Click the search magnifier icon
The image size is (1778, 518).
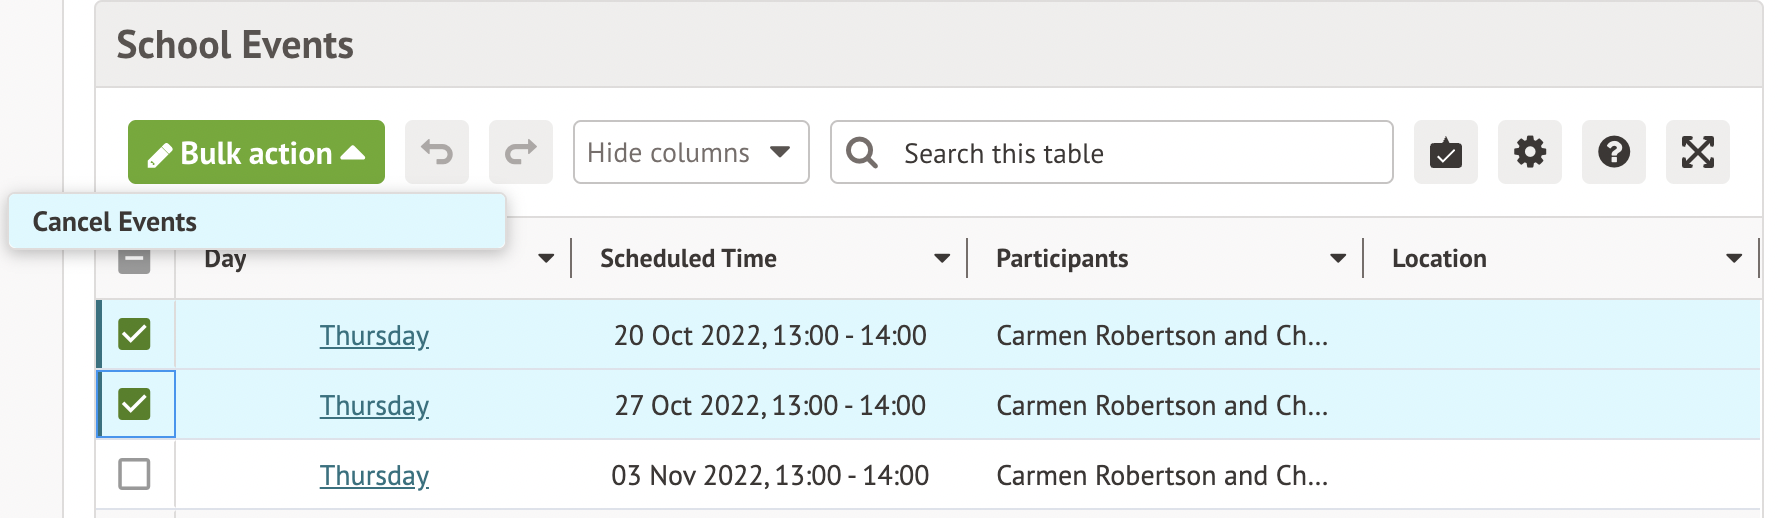tap(861, 153)
